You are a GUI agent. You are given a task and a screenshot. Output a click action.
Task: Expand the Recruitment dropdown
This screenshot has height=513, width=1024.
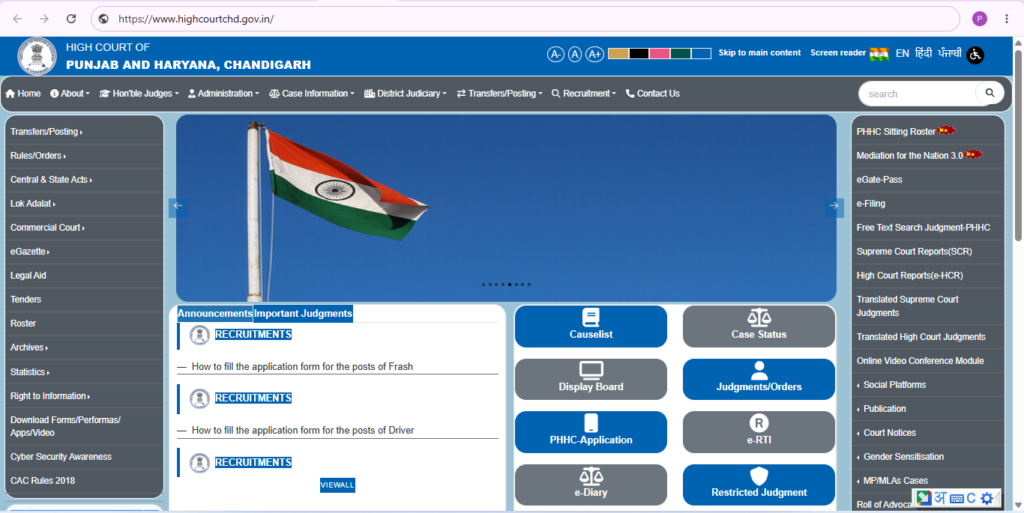tap(584, 93)
